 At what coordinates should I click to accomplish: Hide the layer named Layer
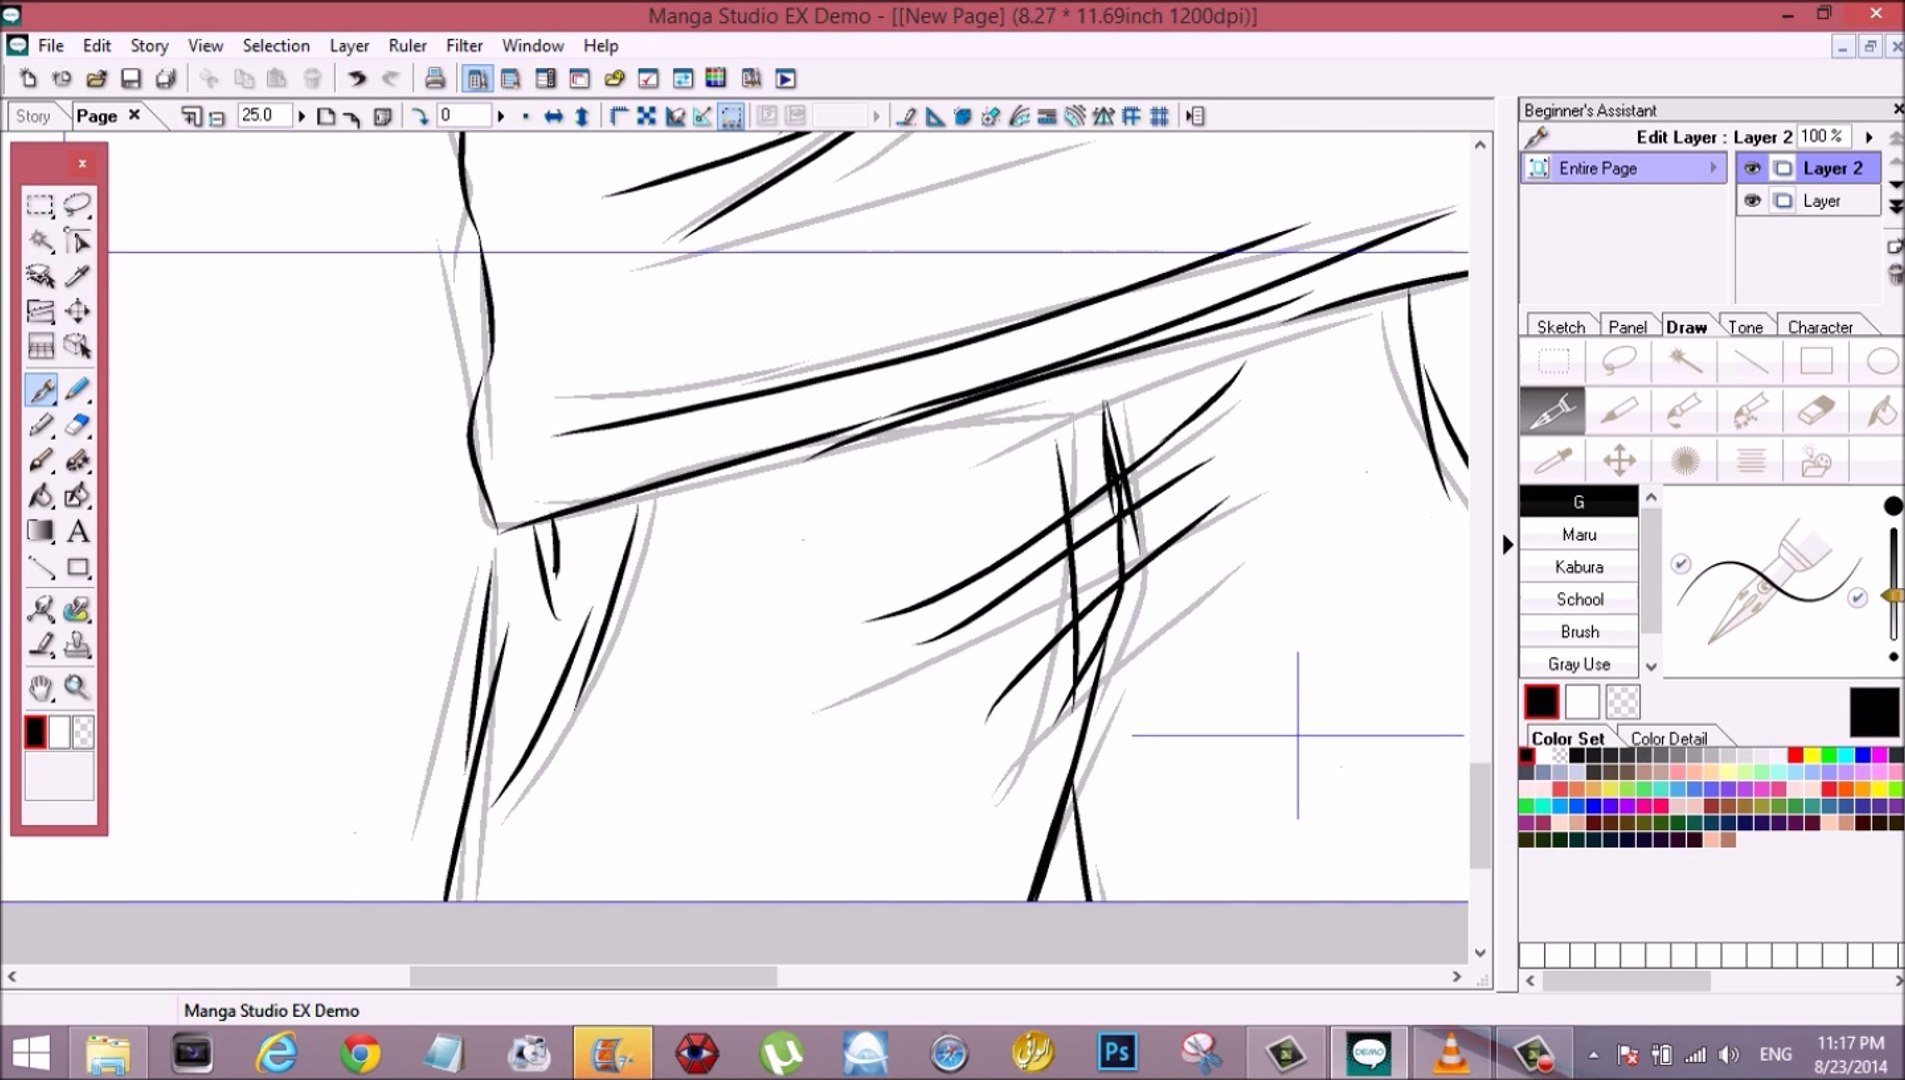1752,200
